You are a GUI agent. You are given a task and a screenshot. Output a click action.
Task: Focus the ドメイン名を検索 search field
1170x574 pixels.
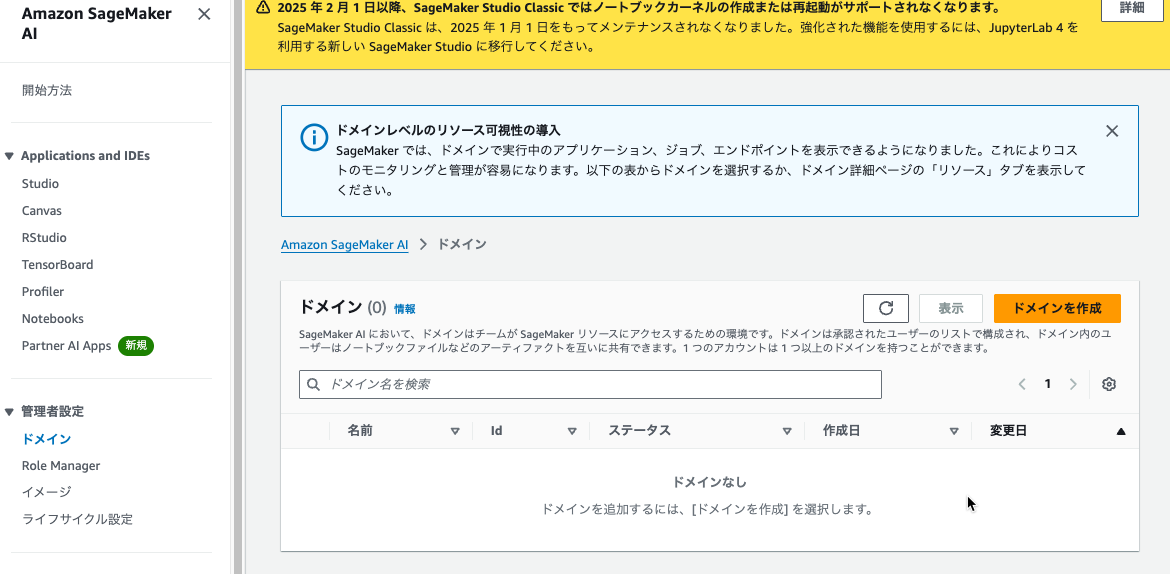590,384
